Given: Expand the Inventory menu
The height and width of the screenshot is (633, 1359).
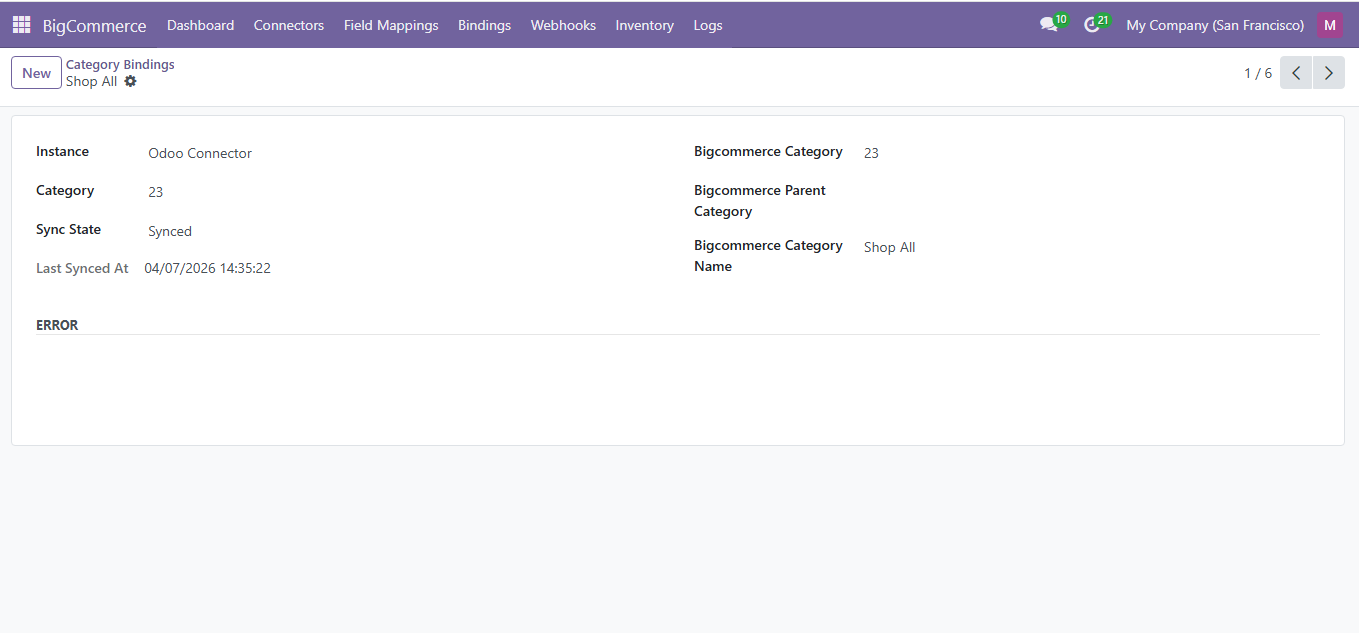Looking at the screenshot, I should tap(644, 25).
